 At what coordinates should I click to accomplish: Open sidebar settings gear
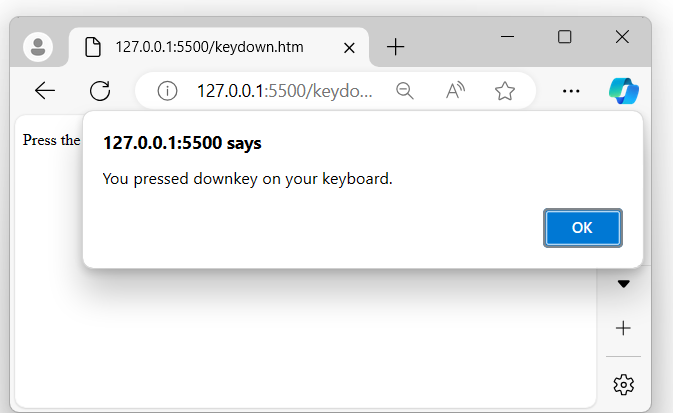pyautogui.click(x=623, y=384)
